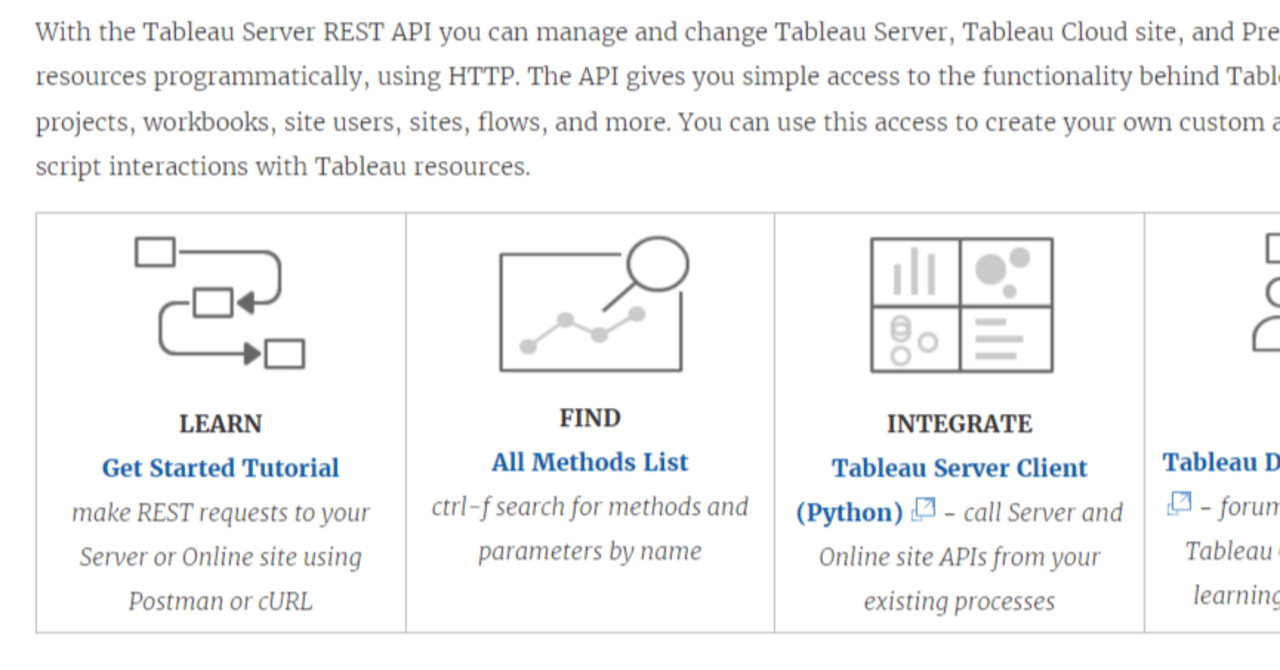The width and height of the screenshot is (1280, 670).
Task: Open the All Methods List
Action: coord(589,462)
